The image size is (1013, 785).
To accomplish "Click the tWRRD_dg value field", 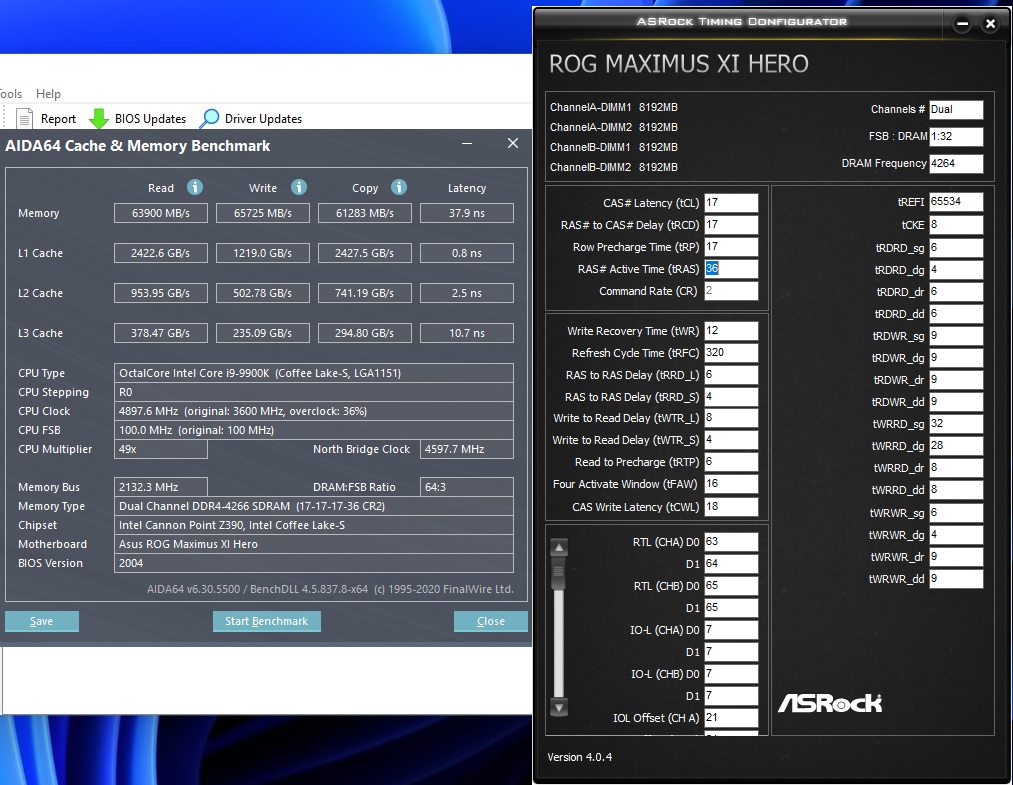I will coord(956,446).
